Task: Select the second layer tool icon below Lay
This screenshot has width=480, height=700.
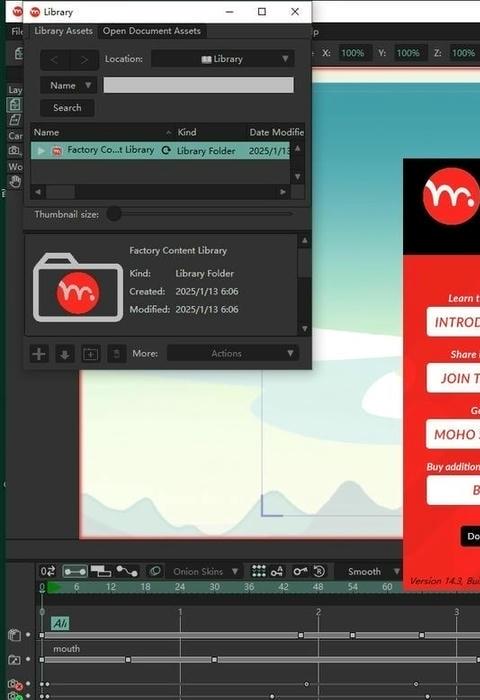Action: (x=14, y=120)
